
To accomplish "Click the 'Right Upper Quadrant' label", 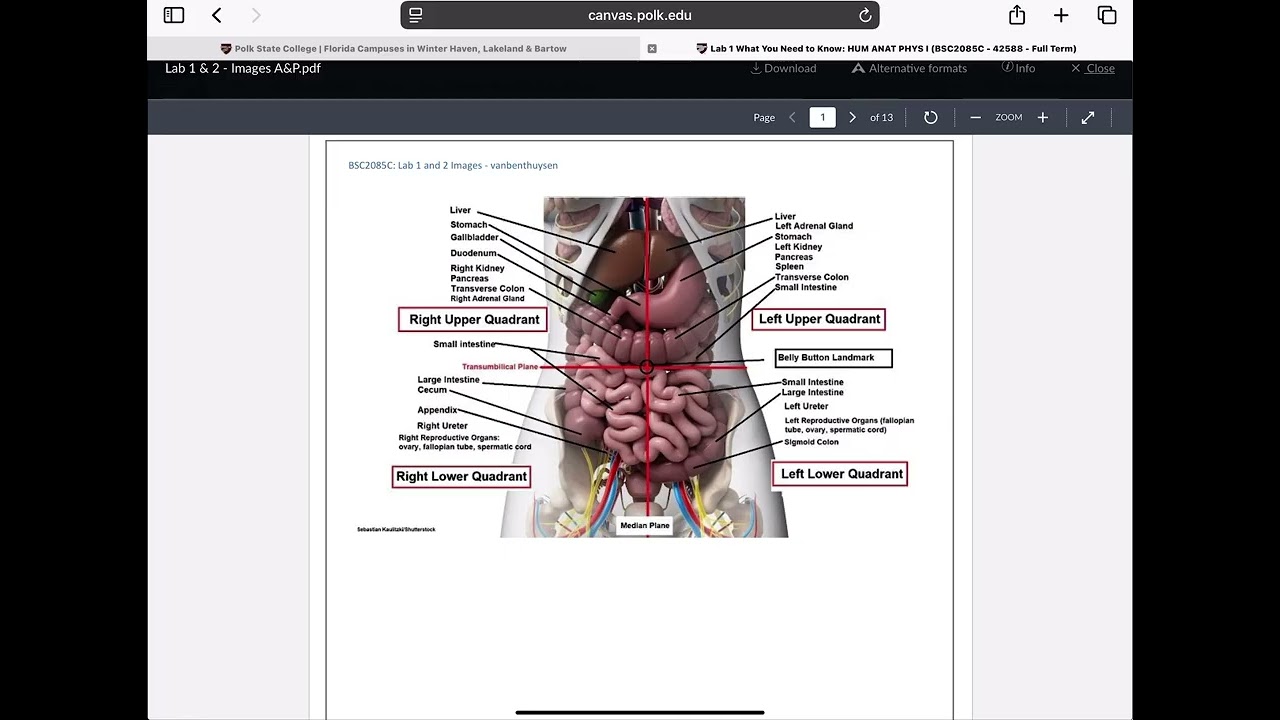I will coord(474,320).
